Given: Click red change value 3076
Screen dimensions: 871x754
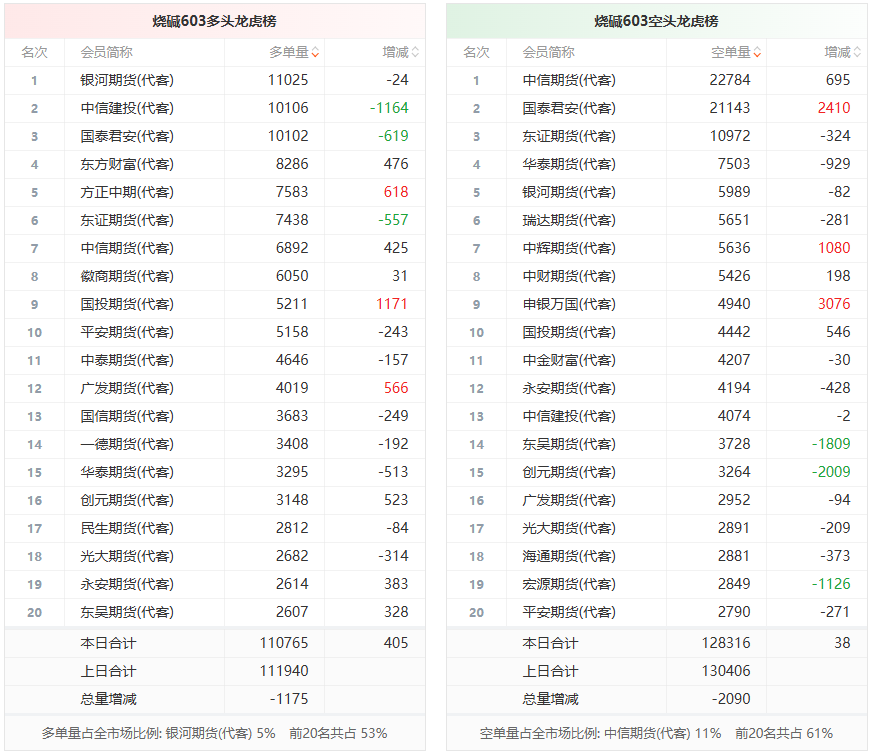Looking at the screenshot, I should 834,304.
